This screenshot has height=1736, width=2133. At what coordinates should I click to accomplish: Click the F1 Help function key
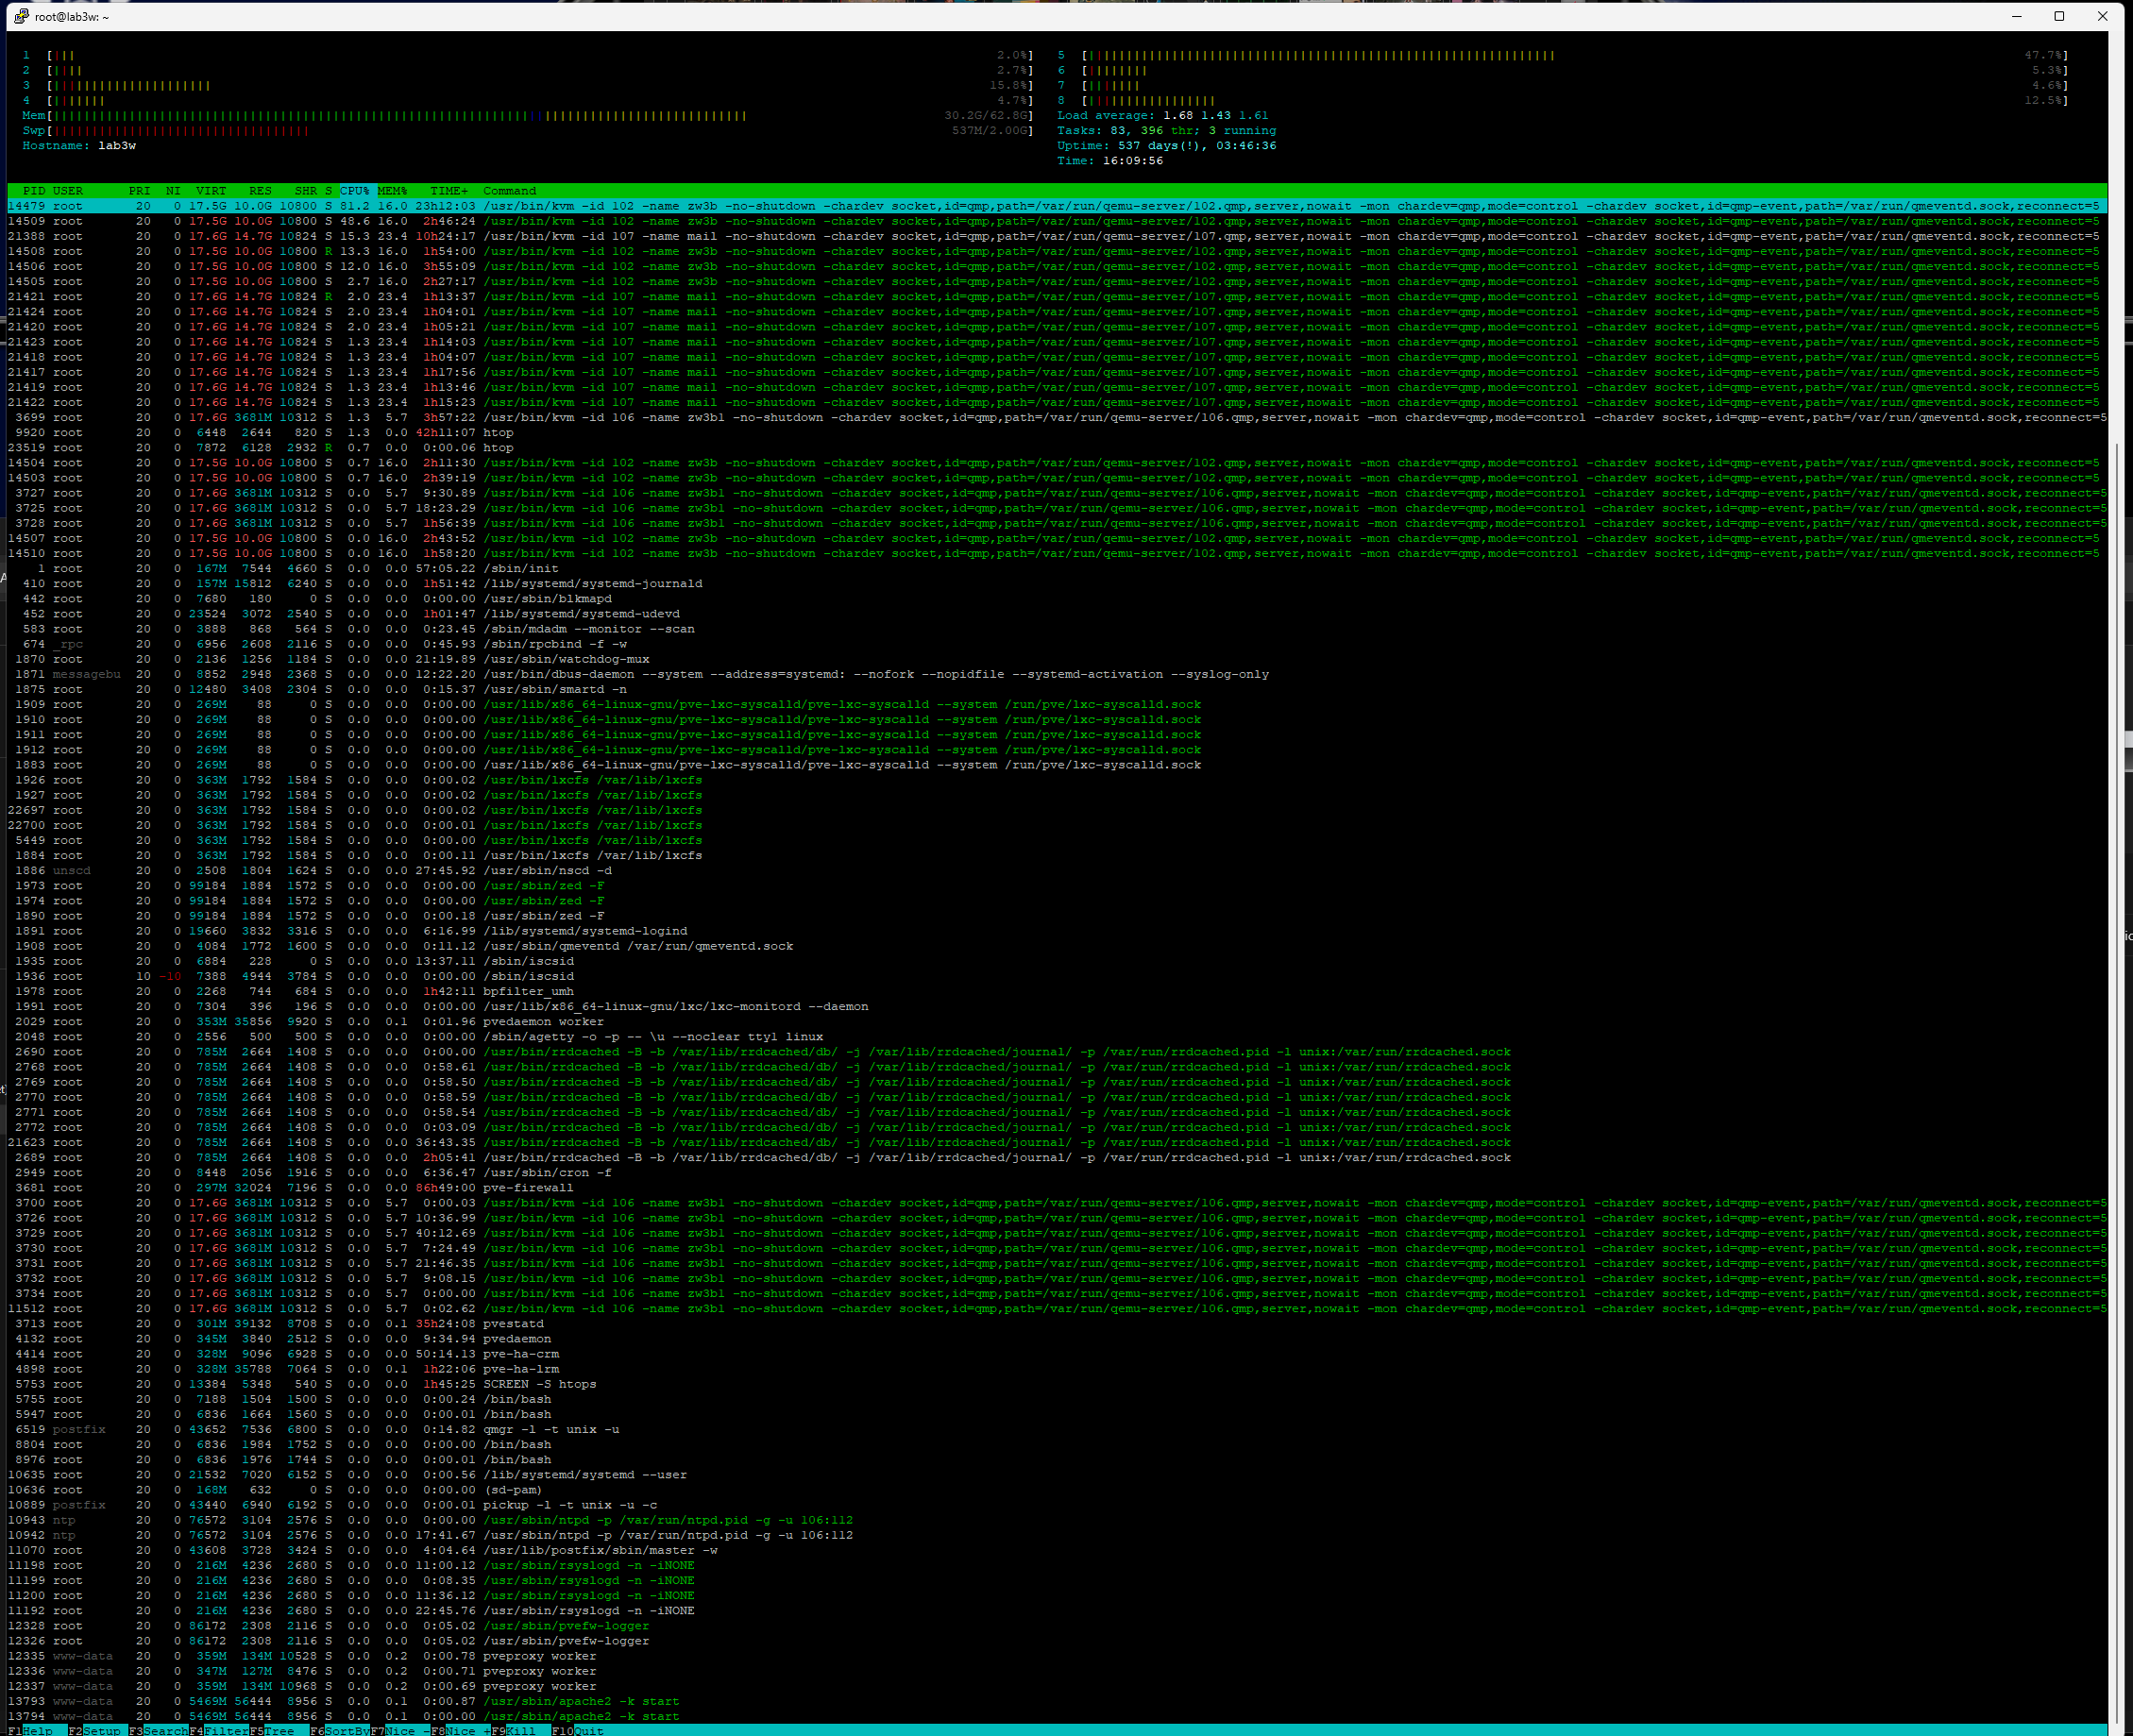(x=30, y=1730)
